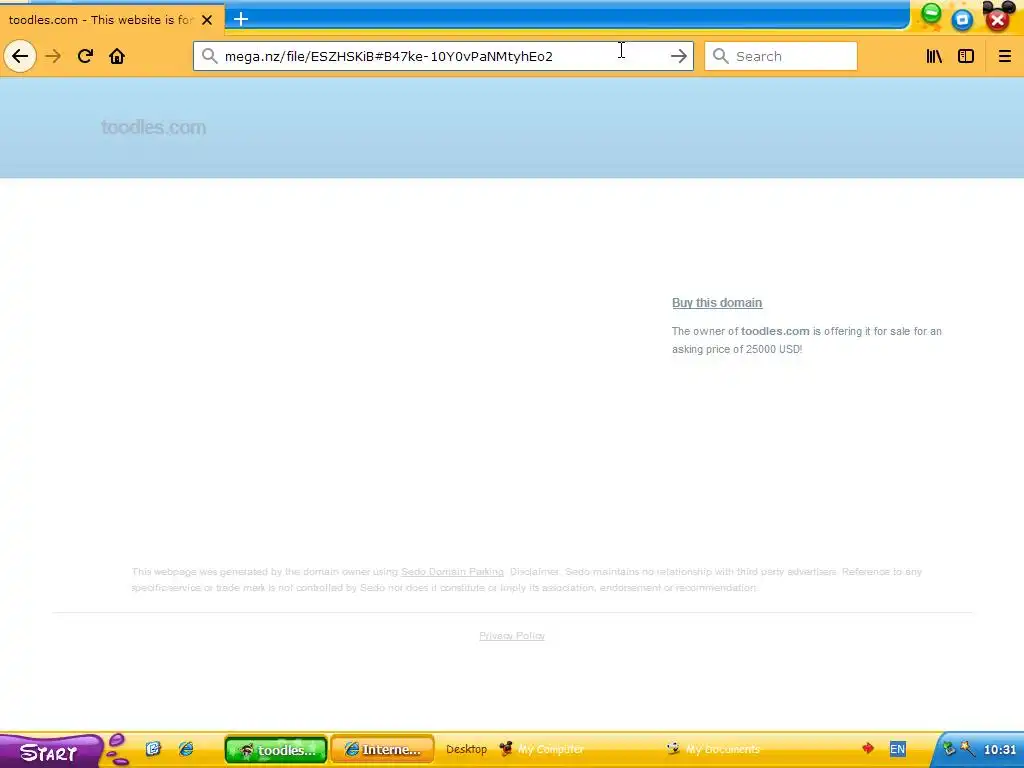Click the forward navigation arrow

tap(53, 56)
